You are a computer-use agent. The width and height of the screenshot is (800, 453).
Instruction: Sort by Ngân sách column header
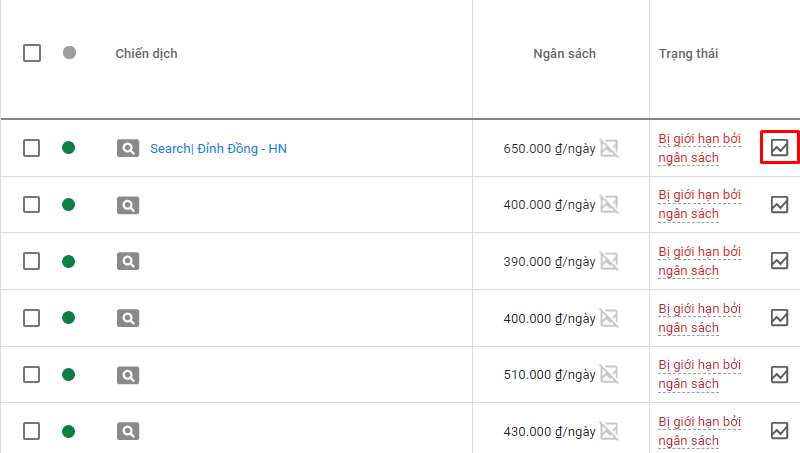click(x=564, y=53)
